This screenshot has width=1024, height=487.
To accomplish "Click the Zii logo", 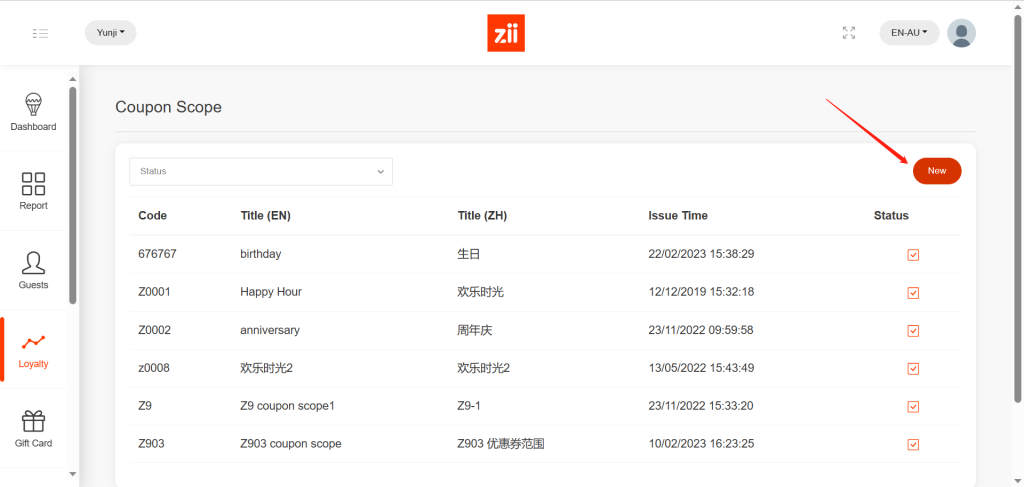I will tap(506, 33).
